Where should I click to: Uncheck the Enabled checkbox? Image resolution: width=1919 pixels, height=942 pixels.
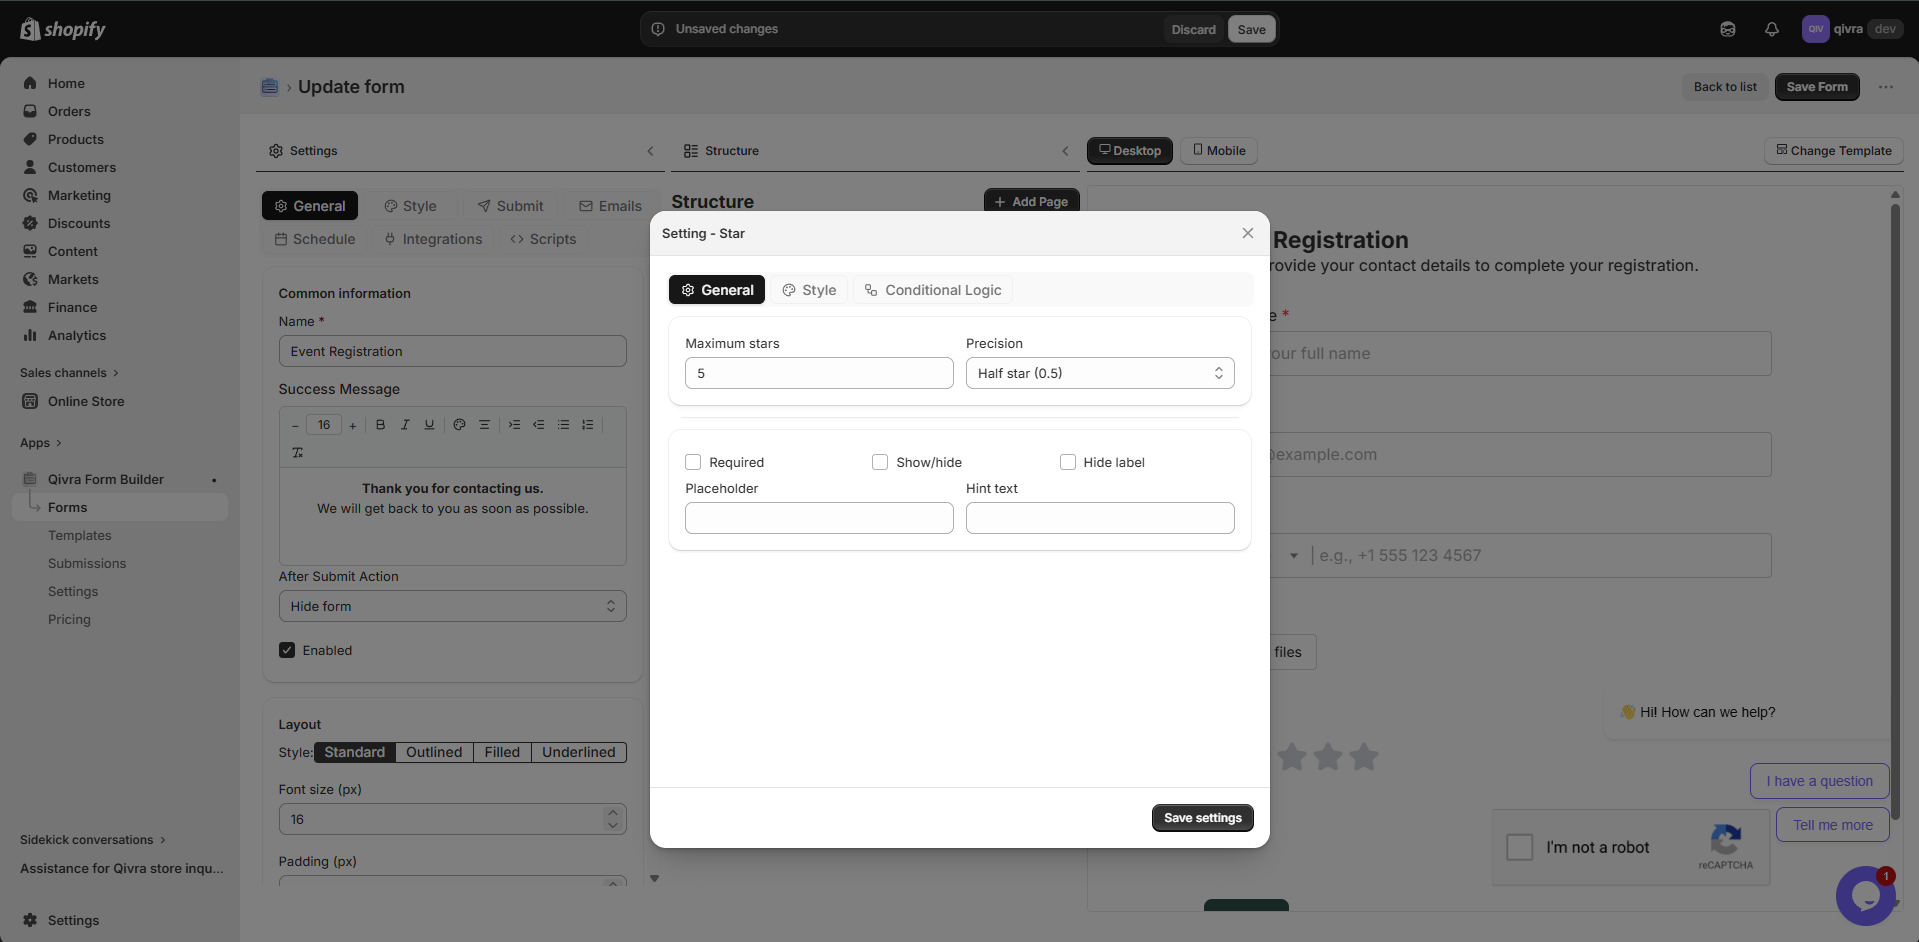[x=287, y=650]
